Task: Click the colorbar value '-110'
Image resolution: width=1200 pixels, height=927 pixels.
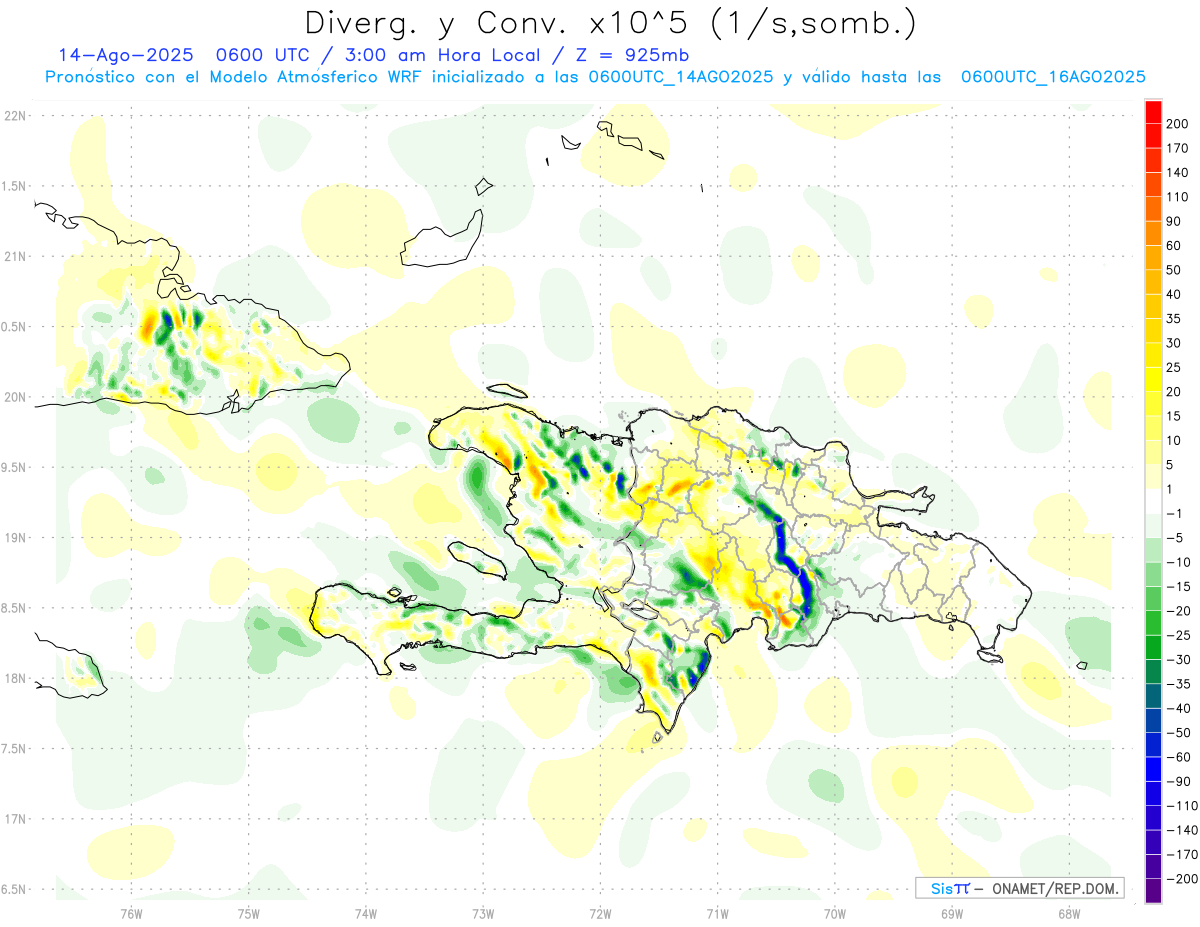Action: (1184, 805)
